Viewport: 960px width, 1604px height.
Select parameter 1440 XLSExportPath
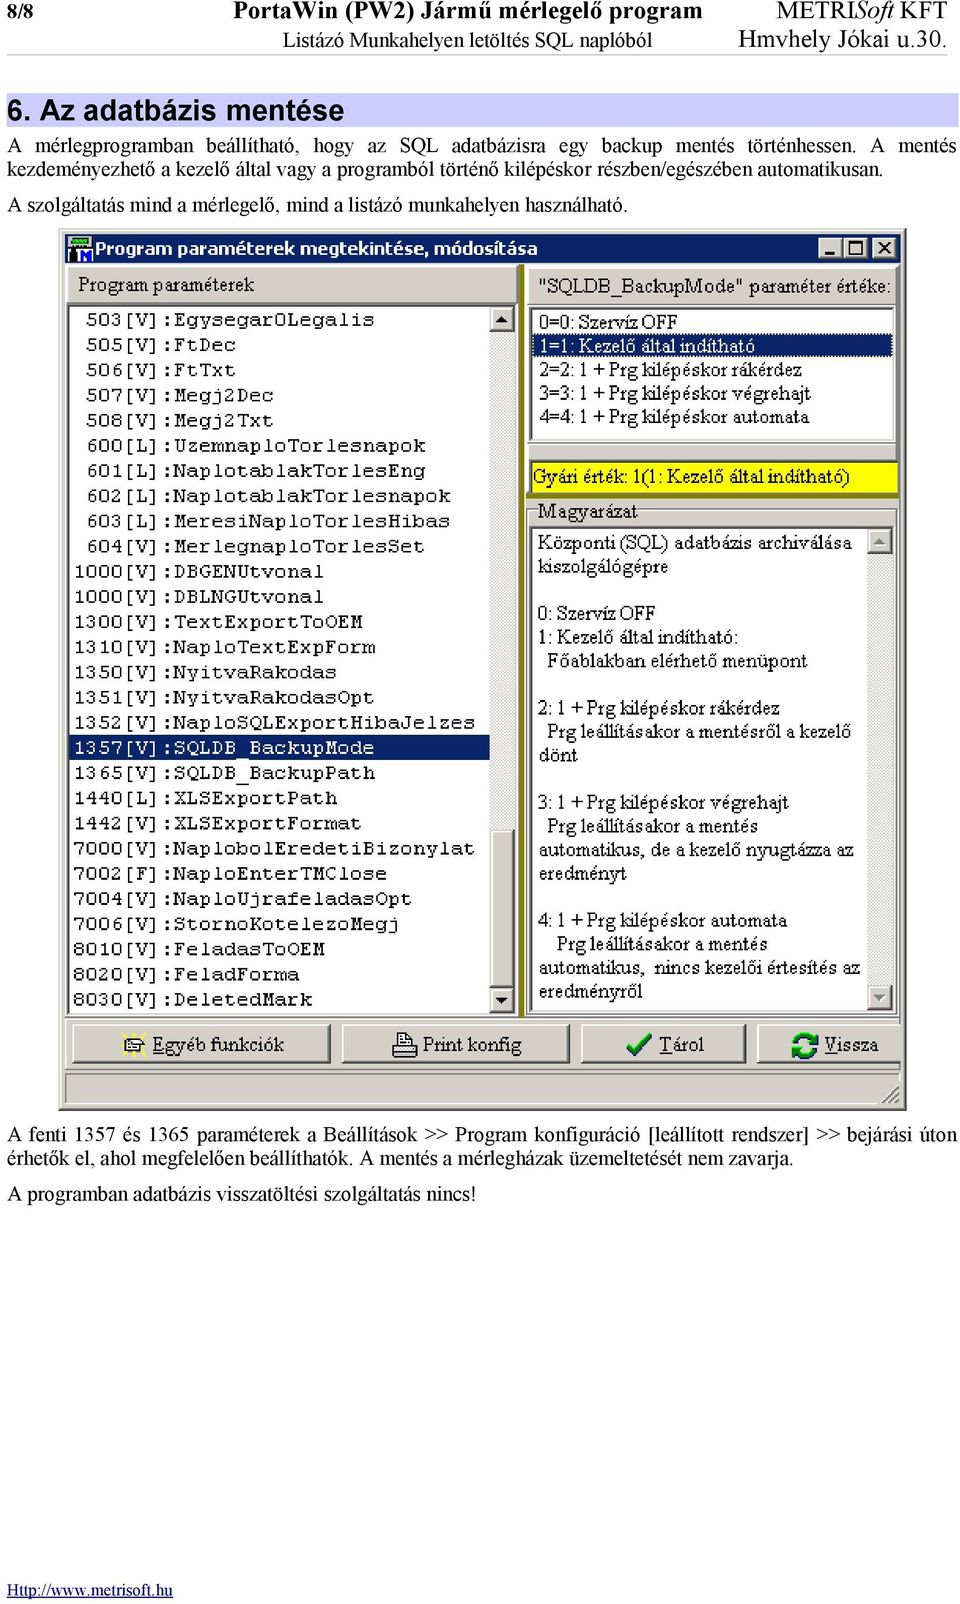tap(280, 799)
